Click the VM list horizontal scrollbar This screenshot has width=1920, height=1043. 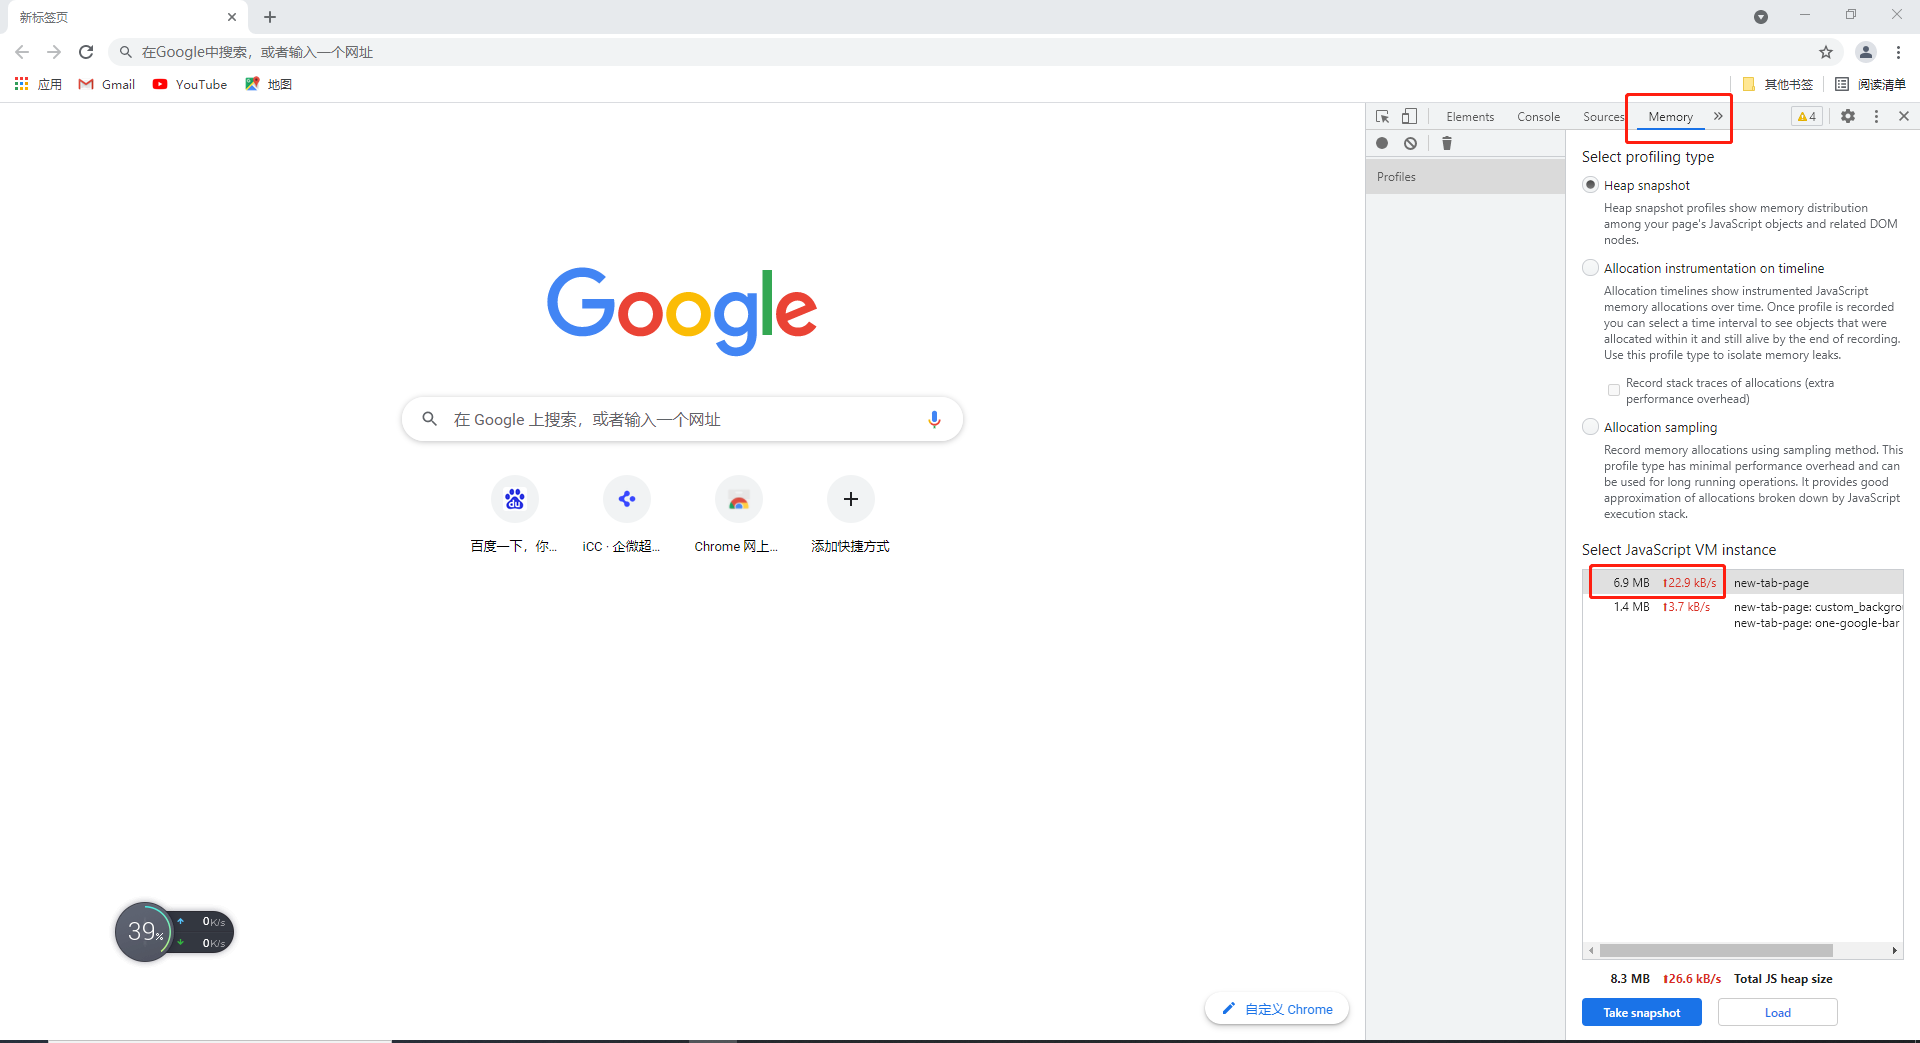[1716, 951]
